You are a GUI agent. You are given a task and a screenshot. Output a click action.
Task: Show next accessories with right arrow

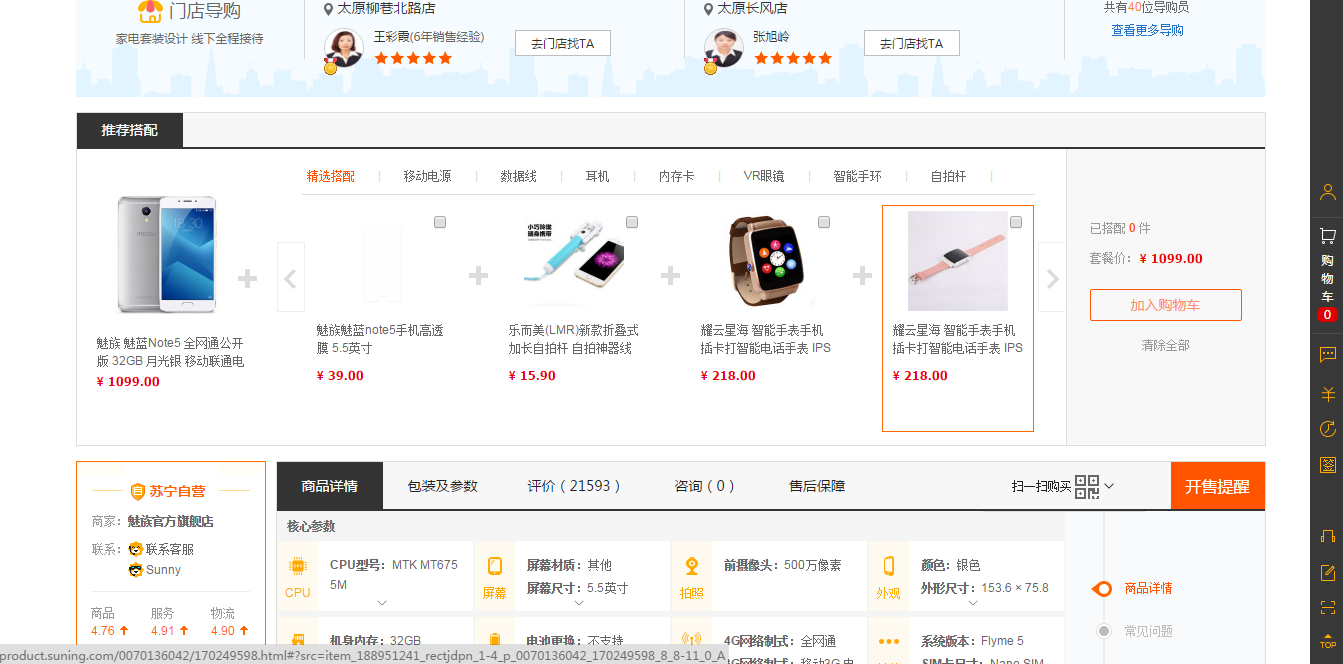coord(1052,279)
